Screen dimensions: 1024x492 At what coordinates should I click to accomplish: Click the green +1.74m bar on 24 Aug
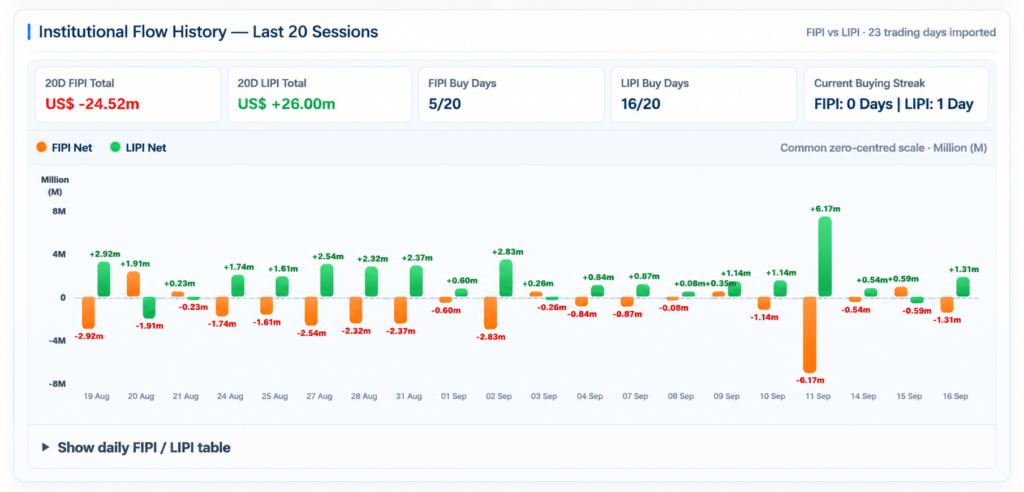pos(238,286)
